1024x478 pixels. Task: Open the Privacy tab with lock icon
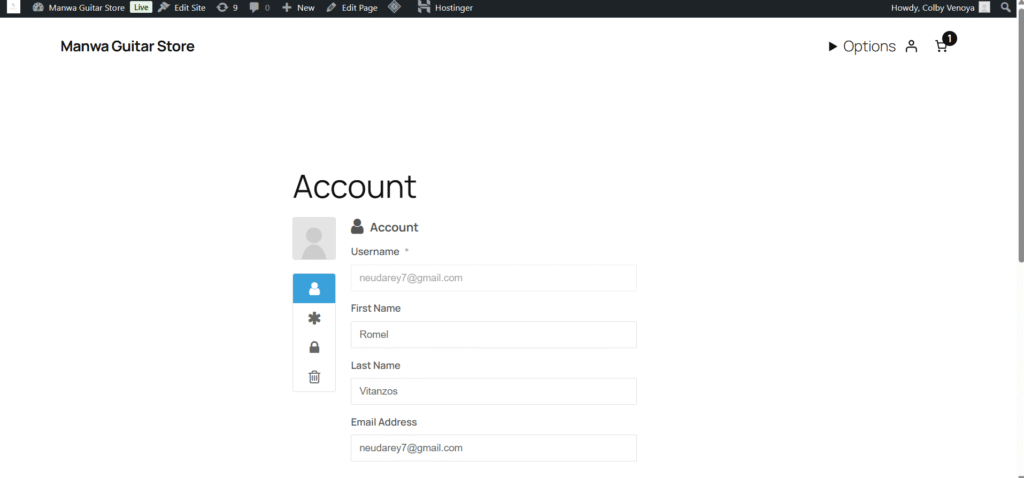point(314,347)
